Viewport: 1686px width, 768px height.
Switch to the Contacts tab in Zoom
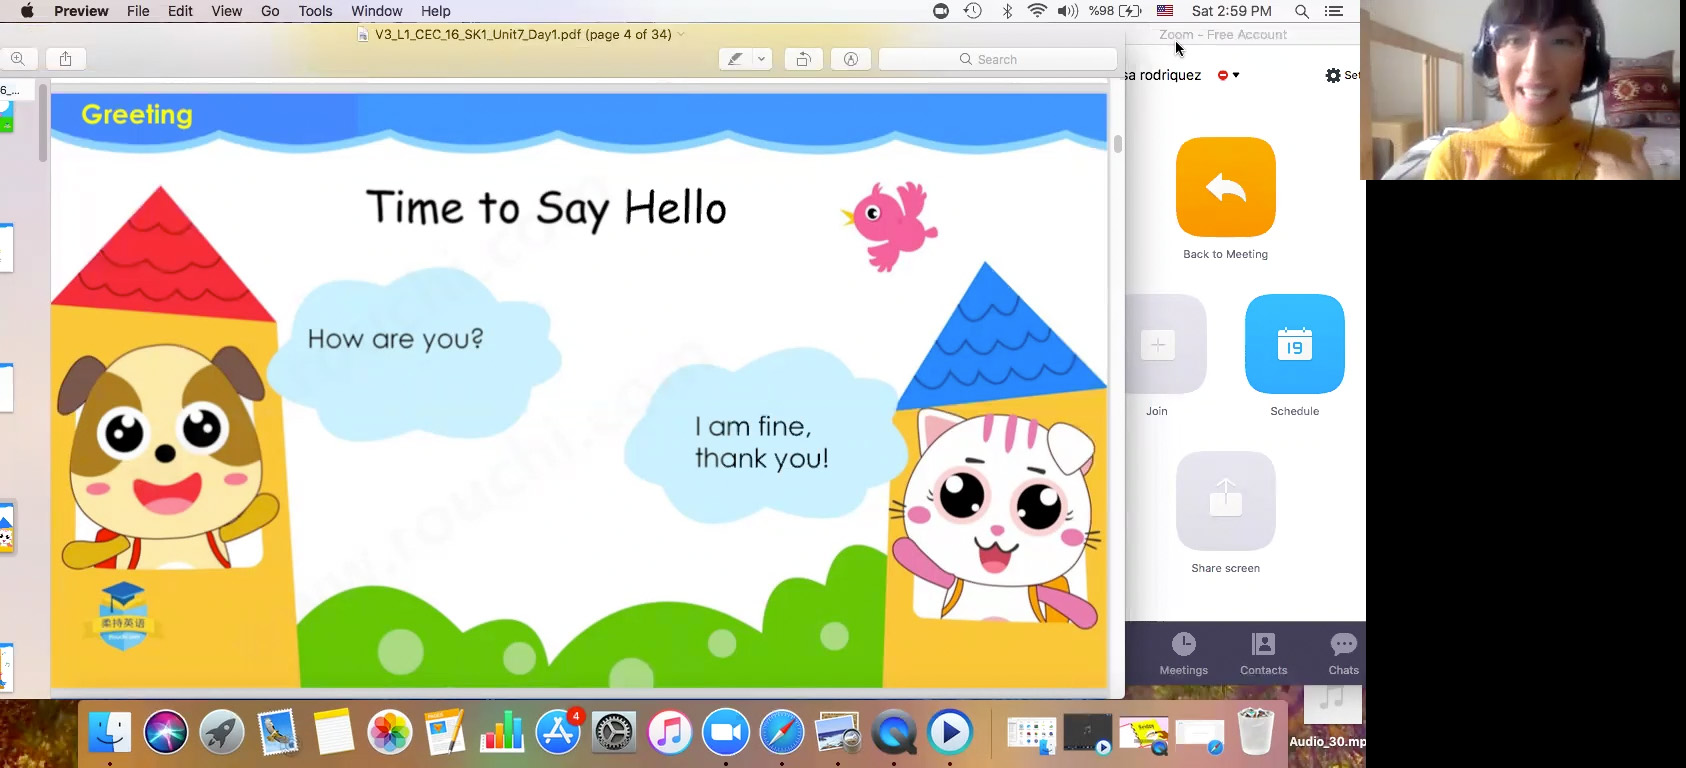click(1263, 654)
